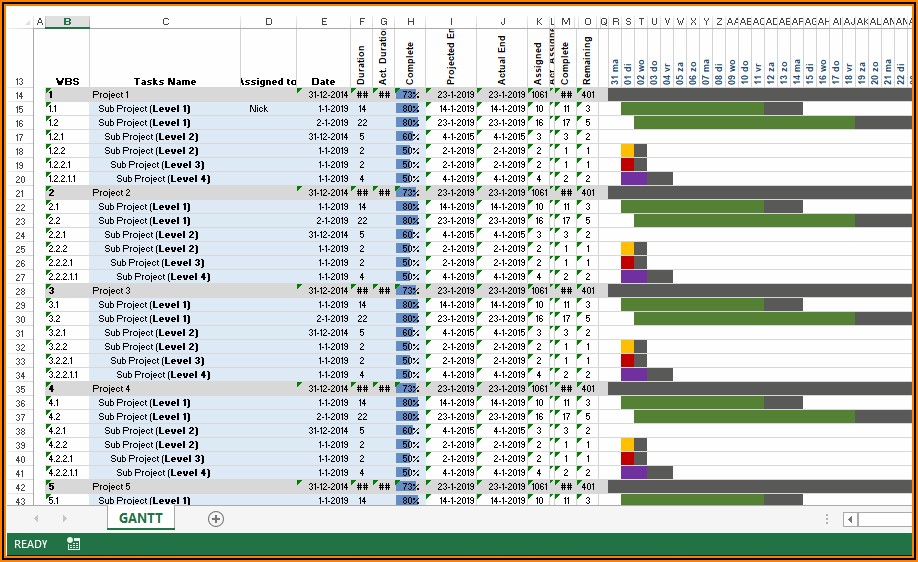The image size is (918, 562).
Task: Select the Project 3 task cell
Action: pos(165,291)
